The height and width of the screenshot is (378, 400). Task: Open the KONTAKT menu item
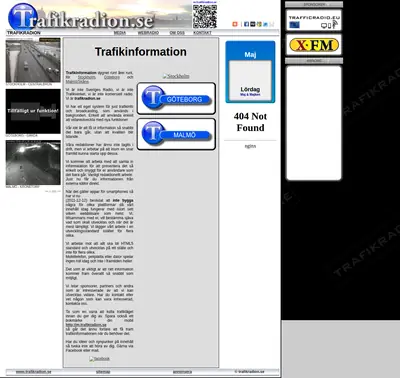tap(202, 33)
